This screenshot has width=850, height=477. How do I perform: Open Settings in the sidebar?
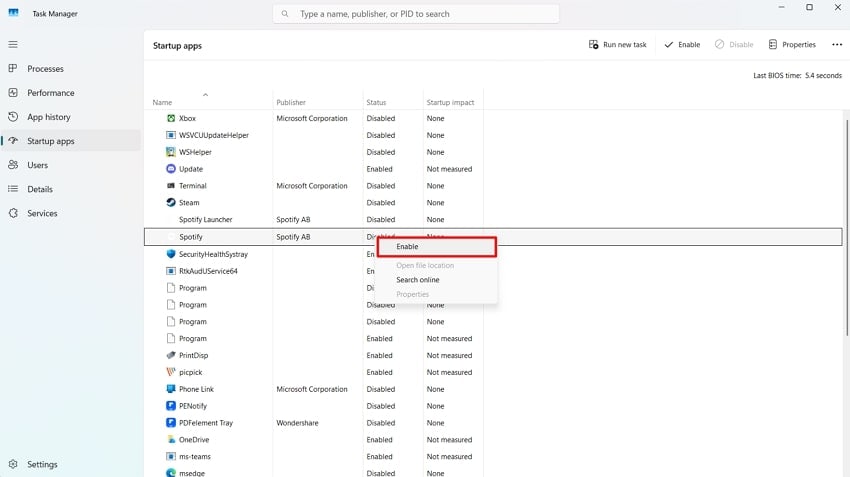(71, 464)
